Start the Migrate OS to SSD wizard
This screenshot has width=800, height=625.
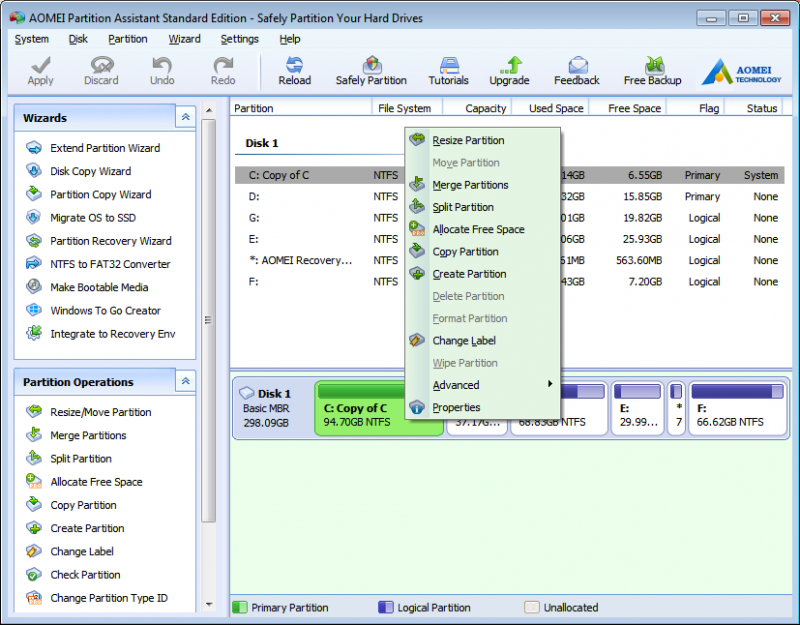93,217
